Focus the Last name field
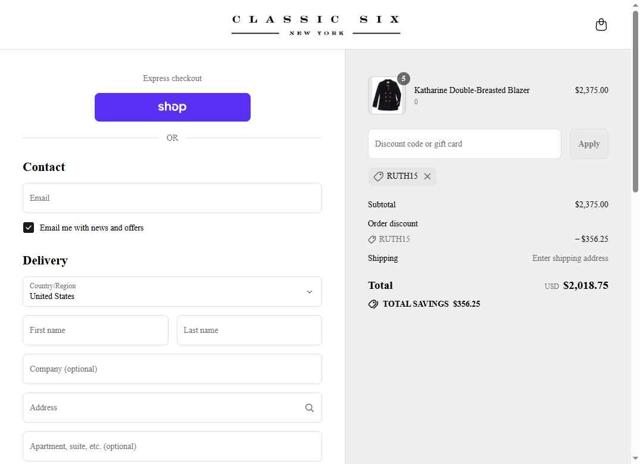This screenshot has height=464, width=640. [249, 330]
